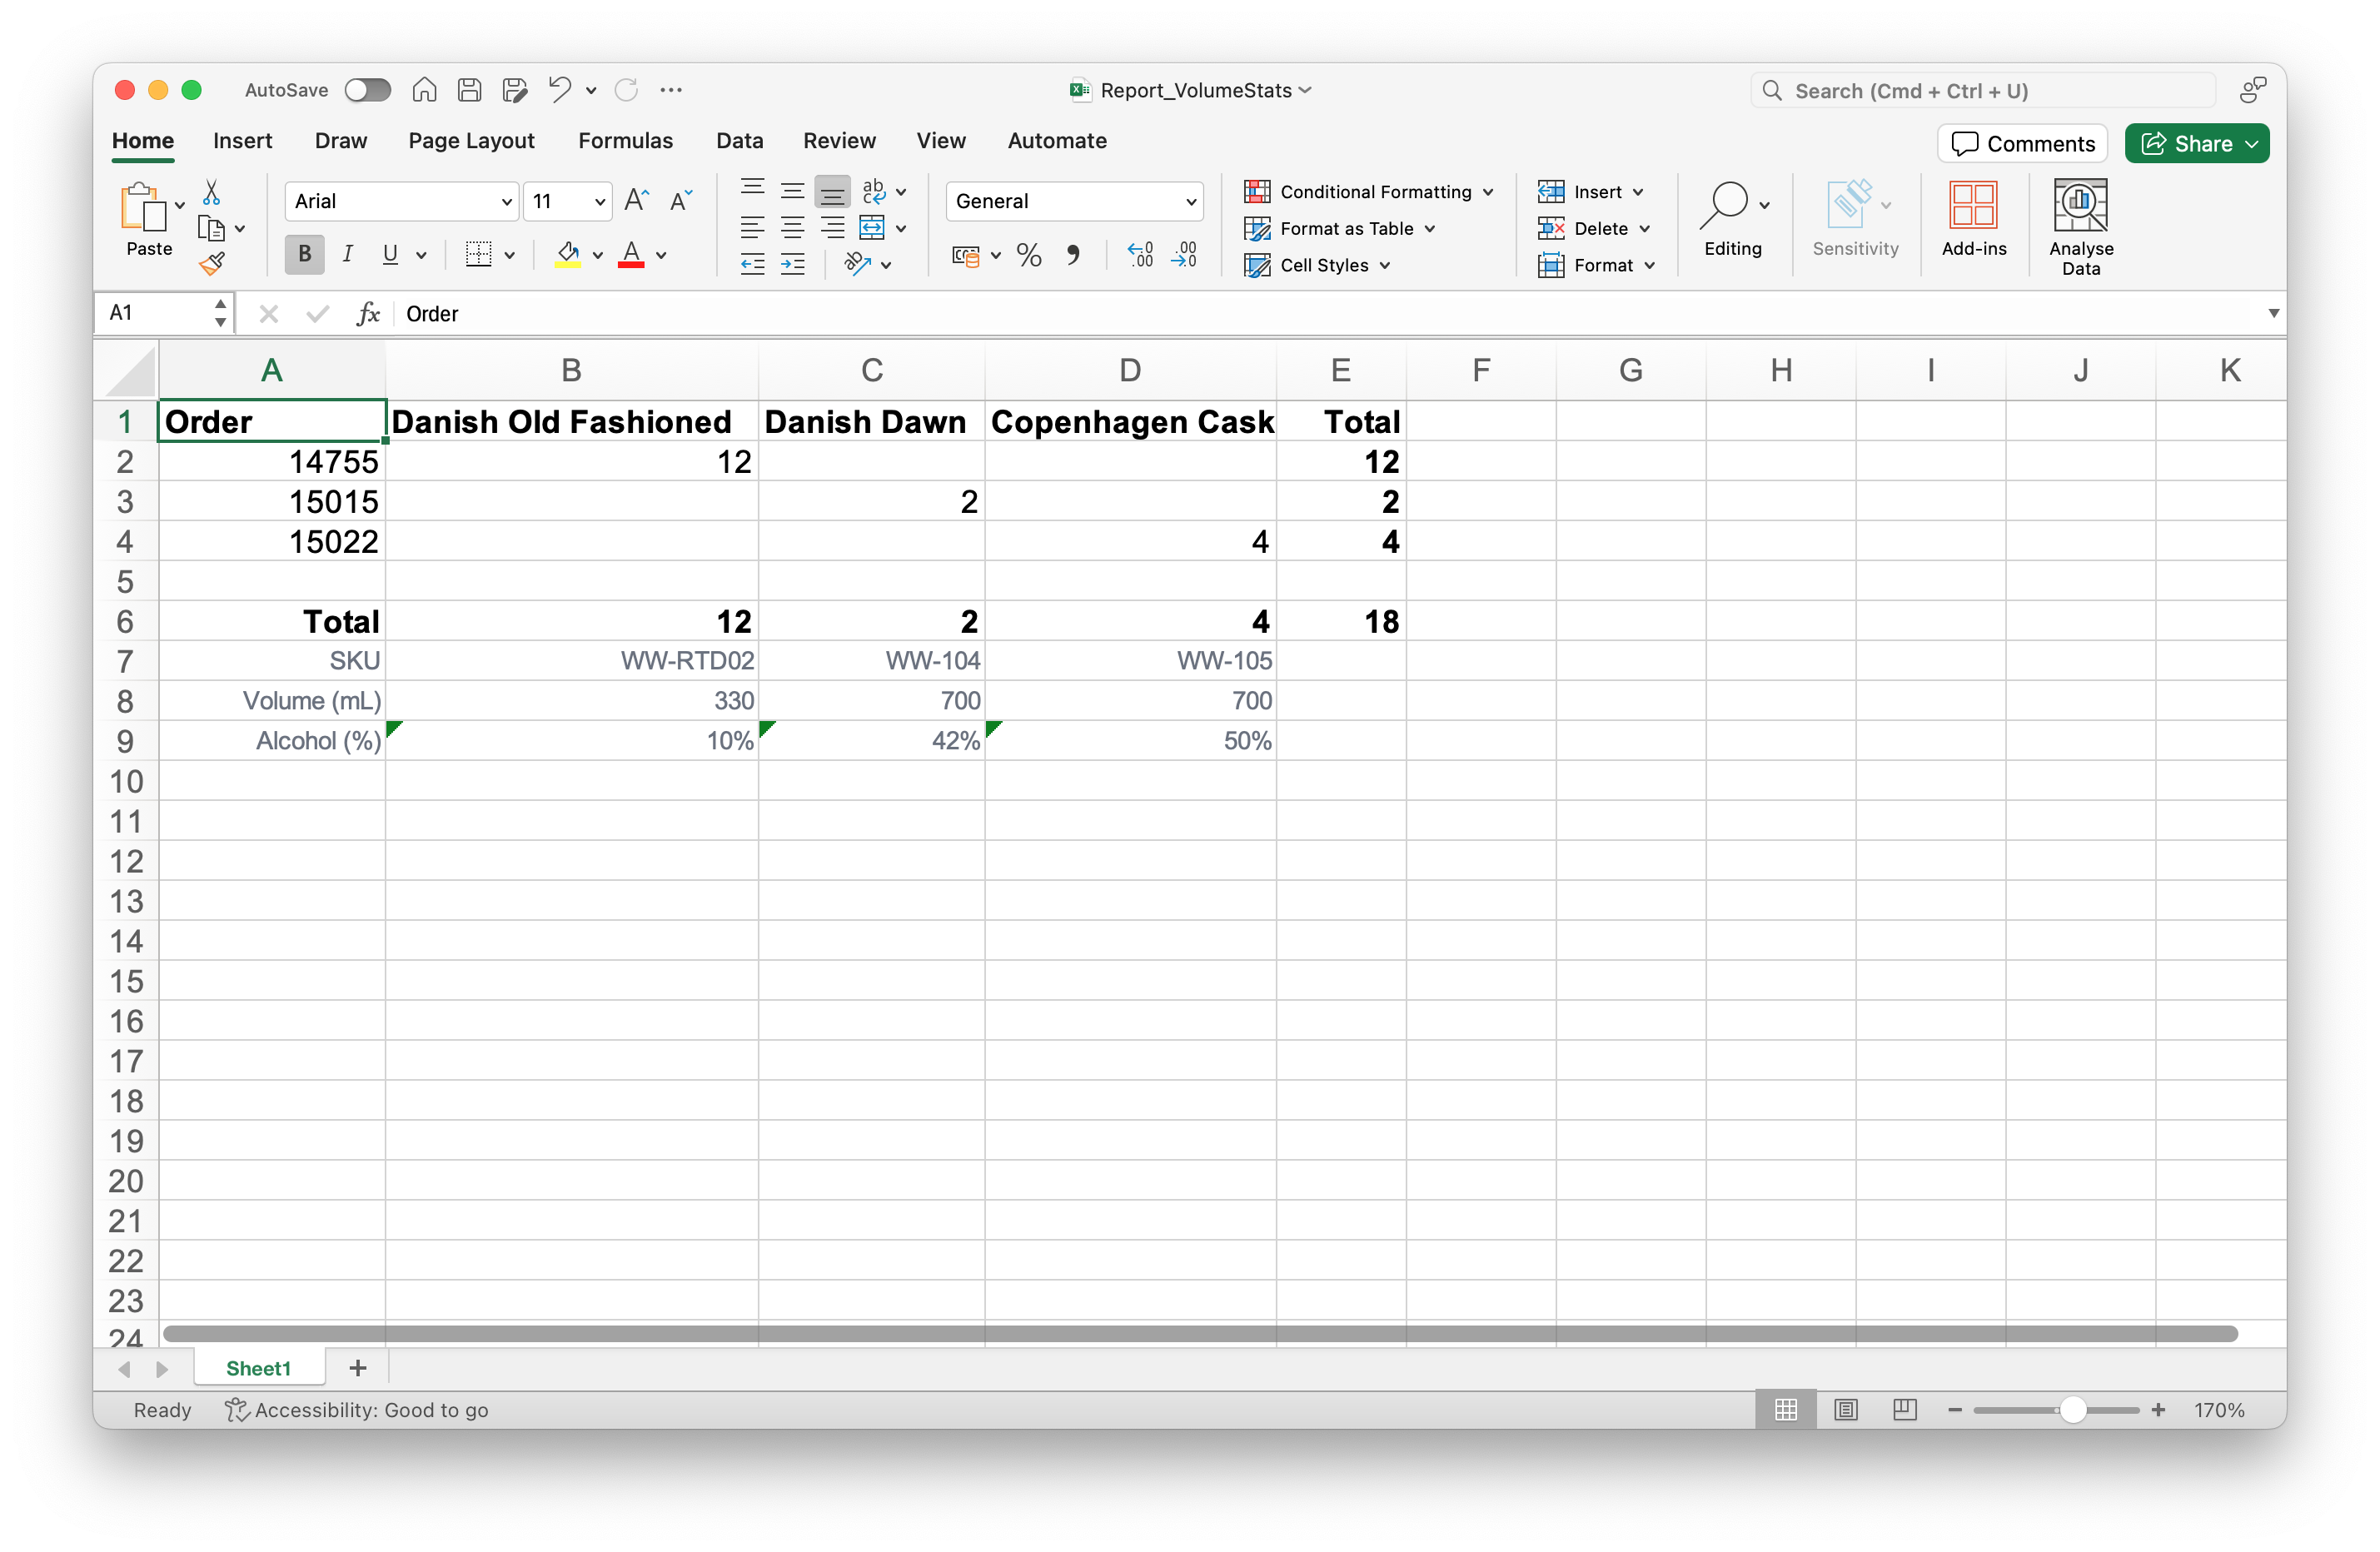Viewport: 2380px width, 1552px height.
Task: Click the Editing button
Action: tap(1734, 219)
